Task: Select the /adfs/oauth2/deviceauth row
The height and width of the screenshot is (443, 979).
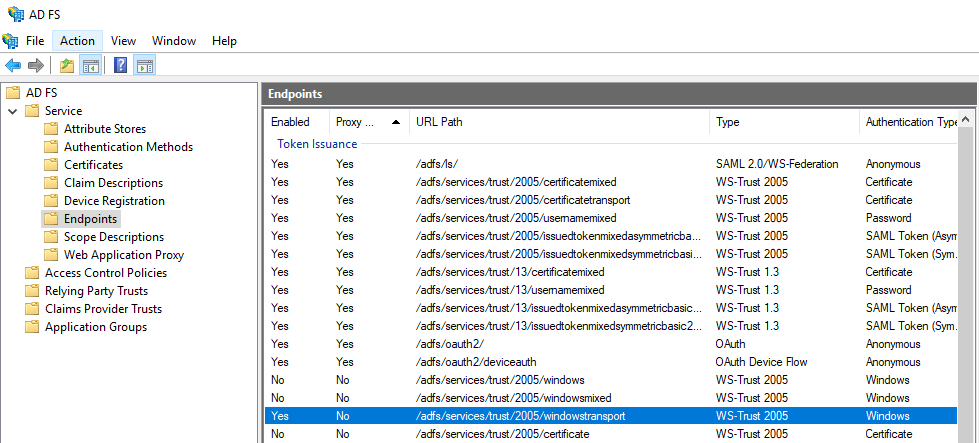Action: (611, 362)
